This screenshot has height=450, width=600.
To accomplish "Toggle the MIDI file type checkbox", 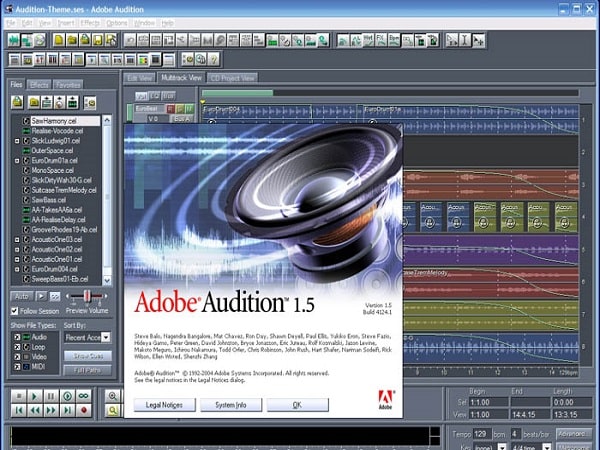I will (x=17, y=367).
